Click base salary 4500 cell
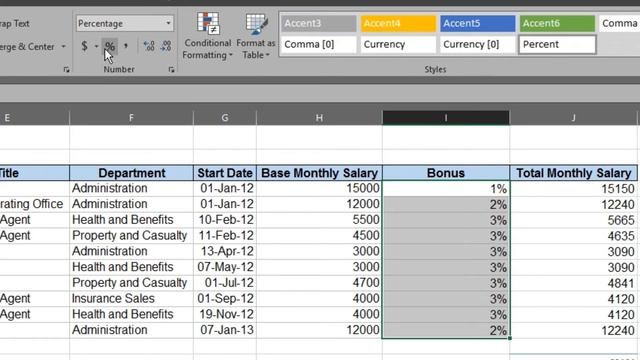Screen dimensions: 640x360 click(319, 236)
